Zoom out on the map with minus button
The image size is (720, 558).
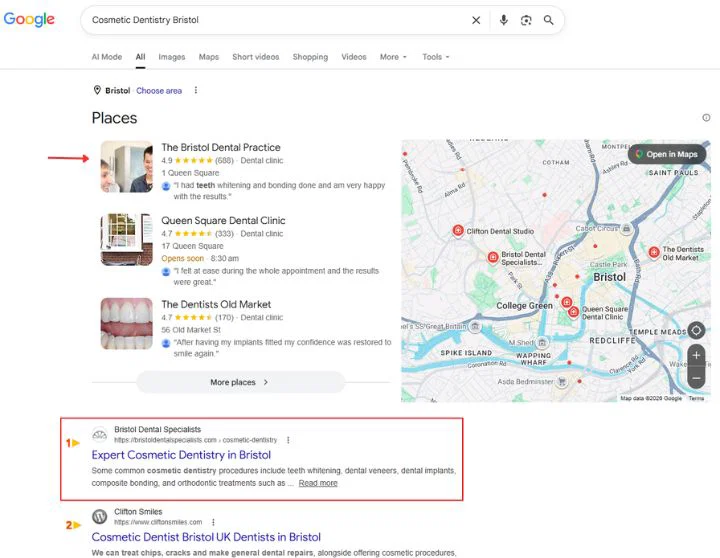coord(696,378)
